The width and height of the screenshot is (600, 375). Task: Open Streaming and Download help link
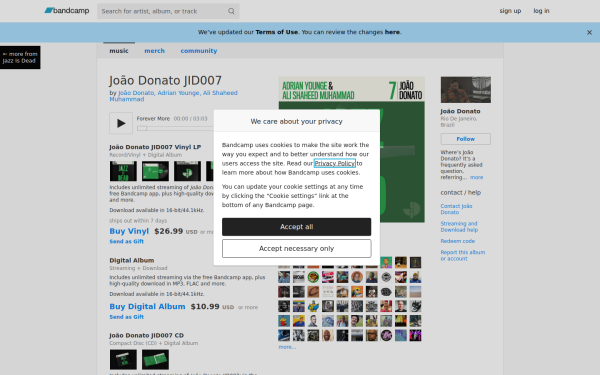[x=459, y=227]
